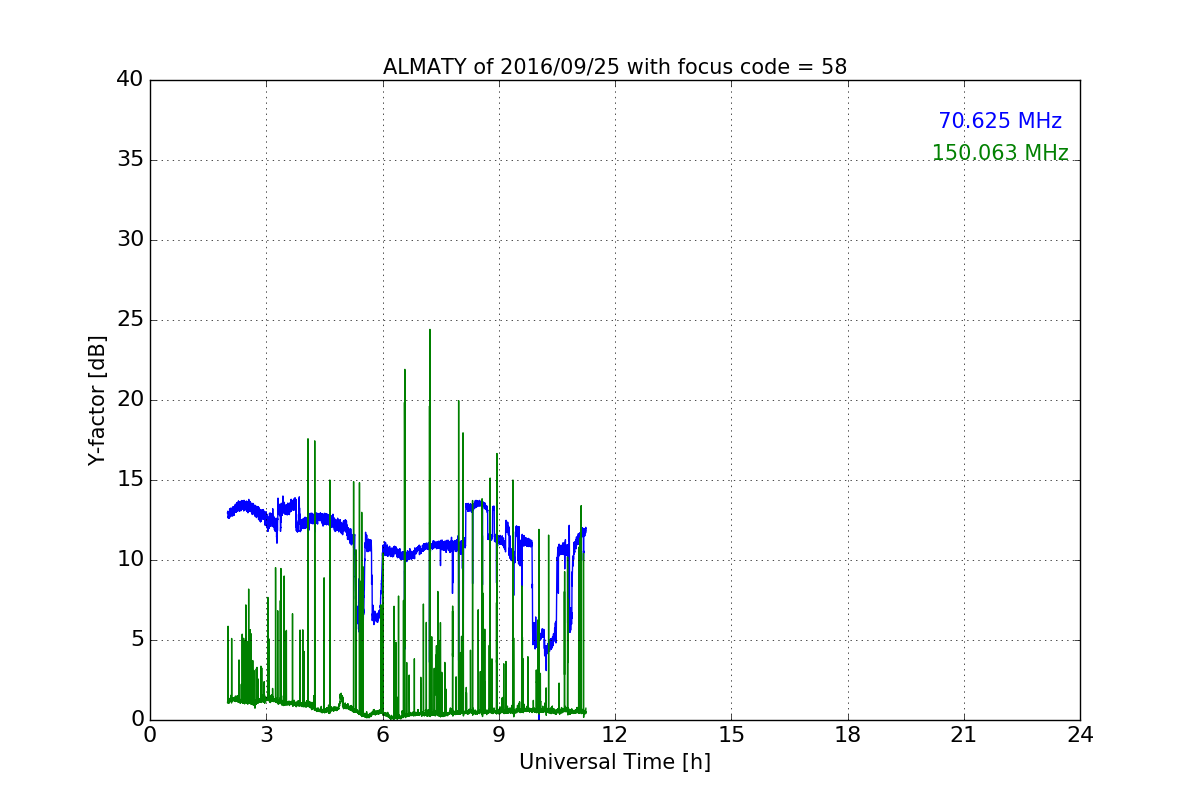Select the blue '70.625 MHz' legend label

(1000, 121)
